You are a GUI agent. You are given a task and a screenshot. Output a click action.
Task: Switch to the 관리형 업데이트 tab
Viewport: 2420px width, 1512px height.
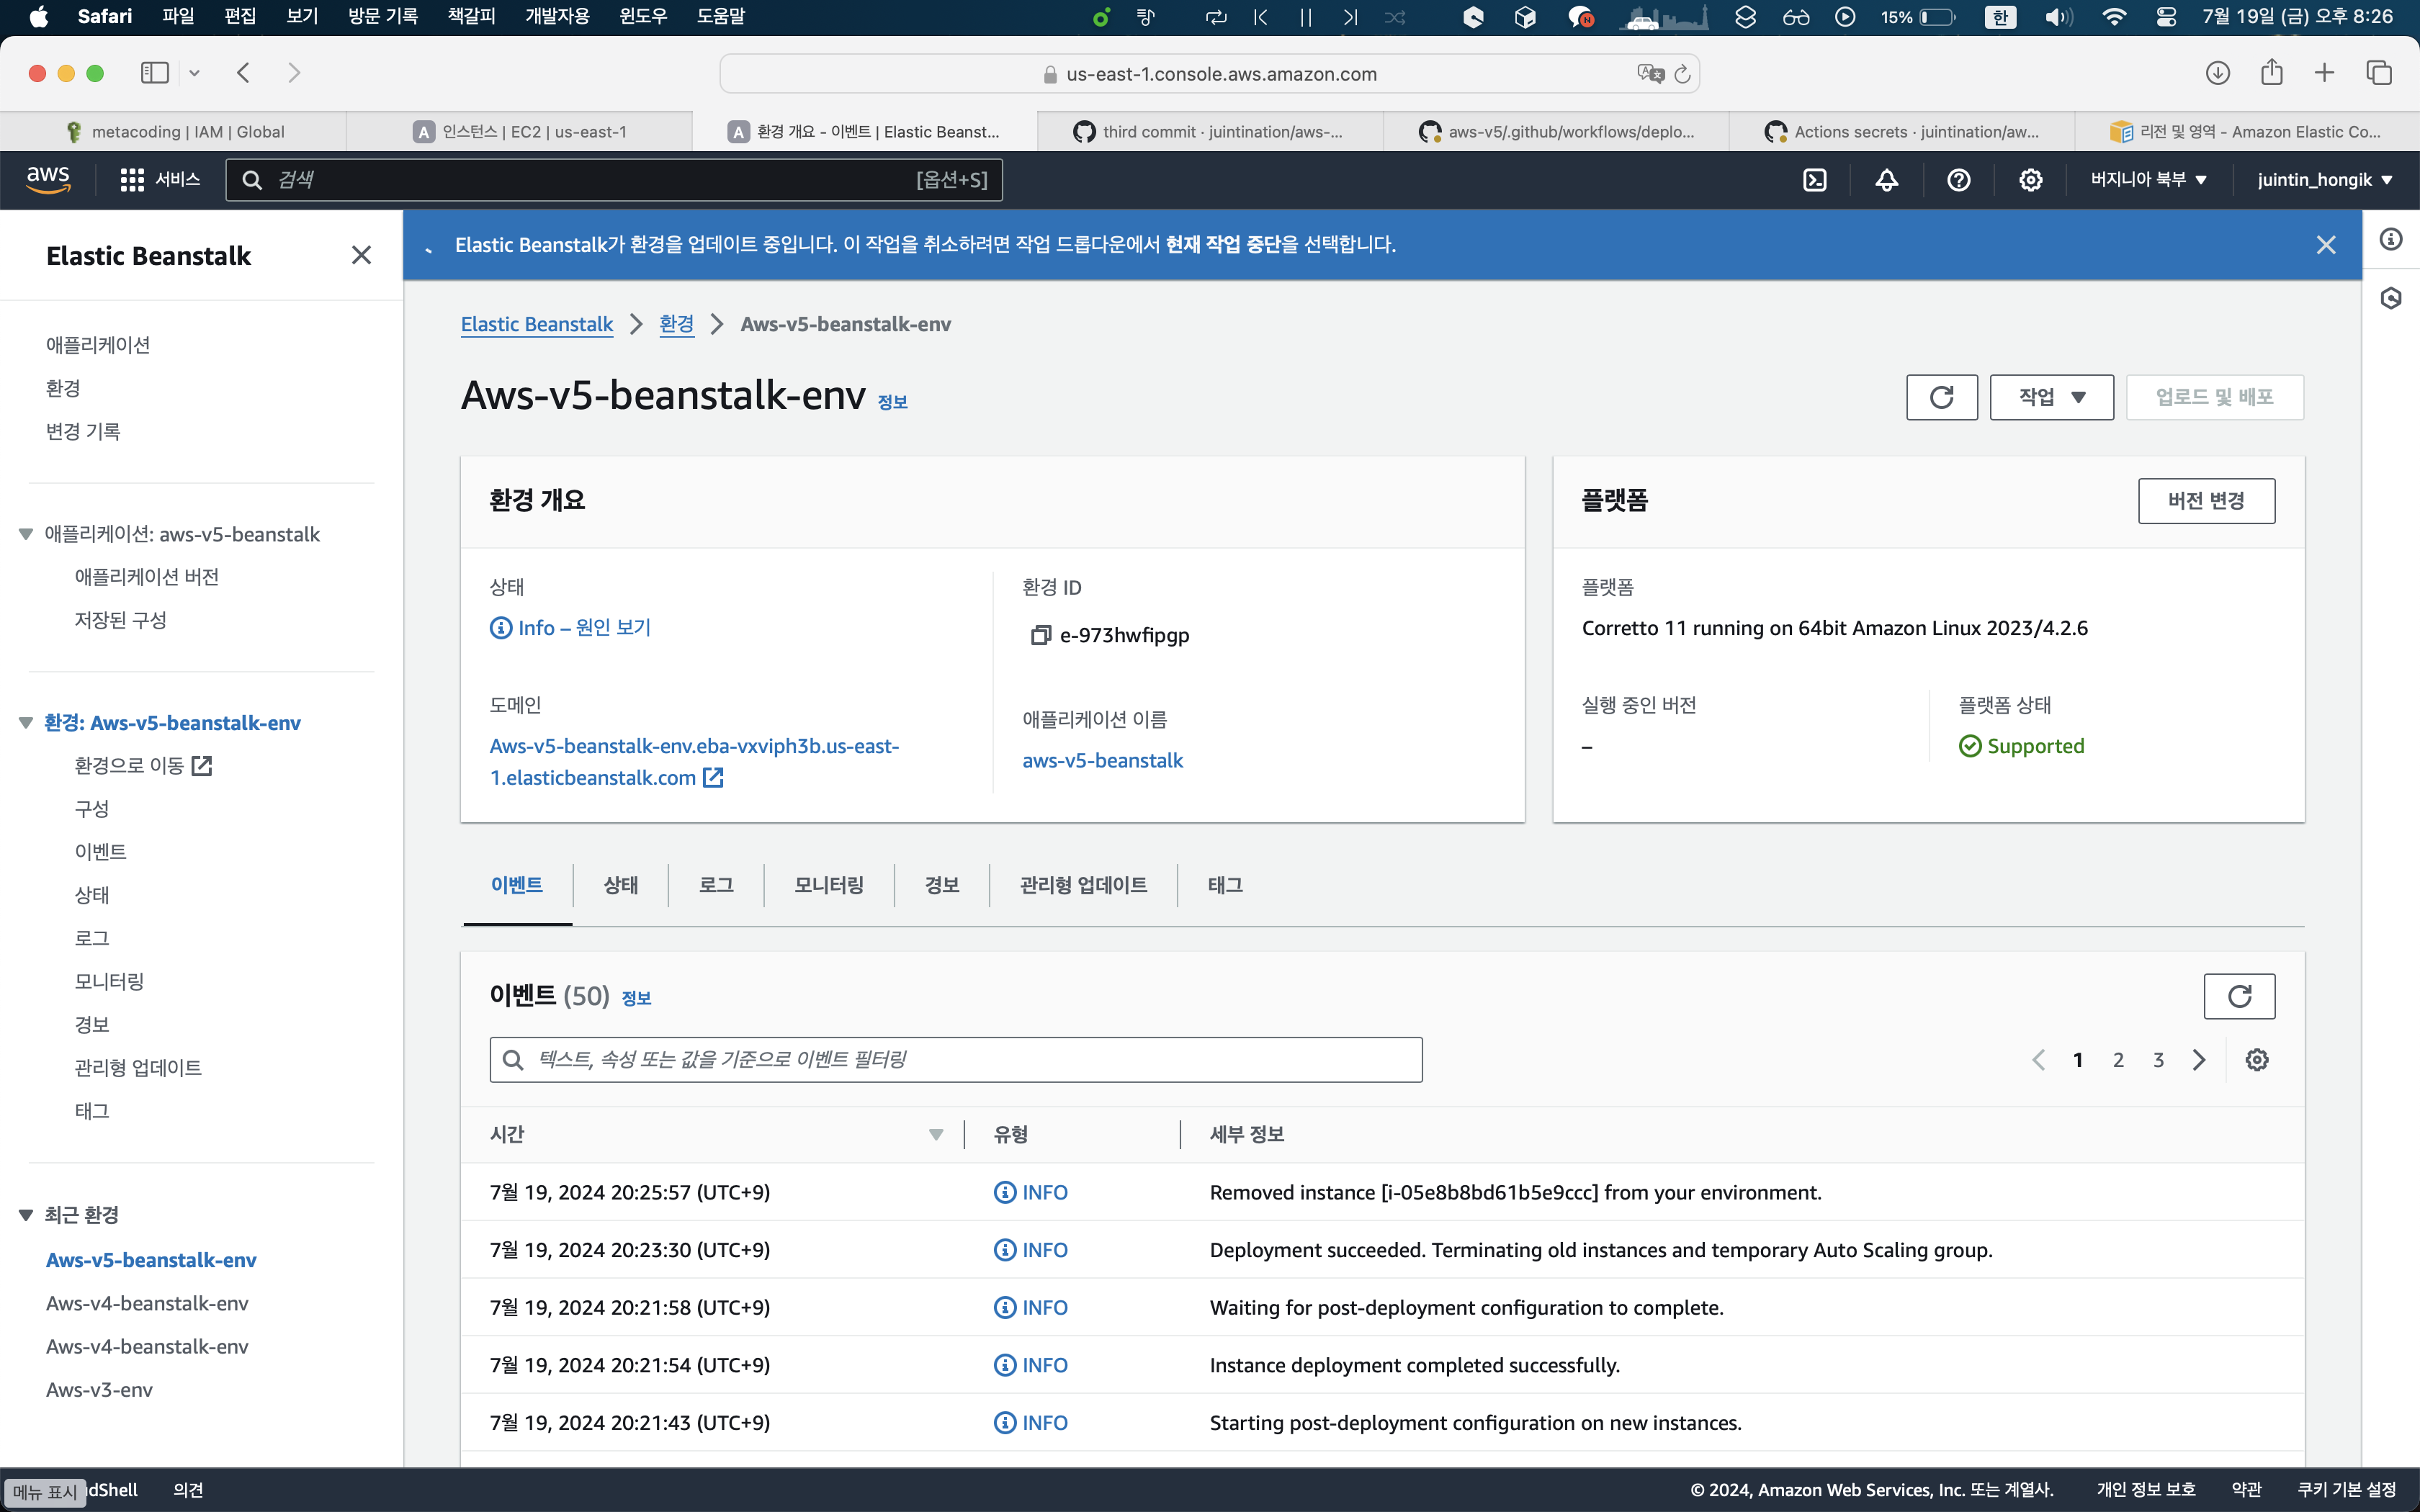1083,885
